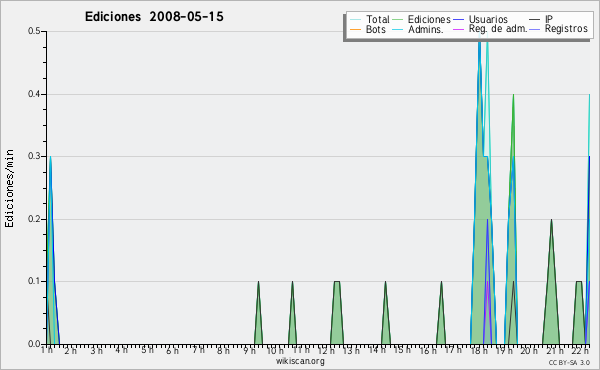Click the 0.2 value on y-axis

tap(34, 219)
